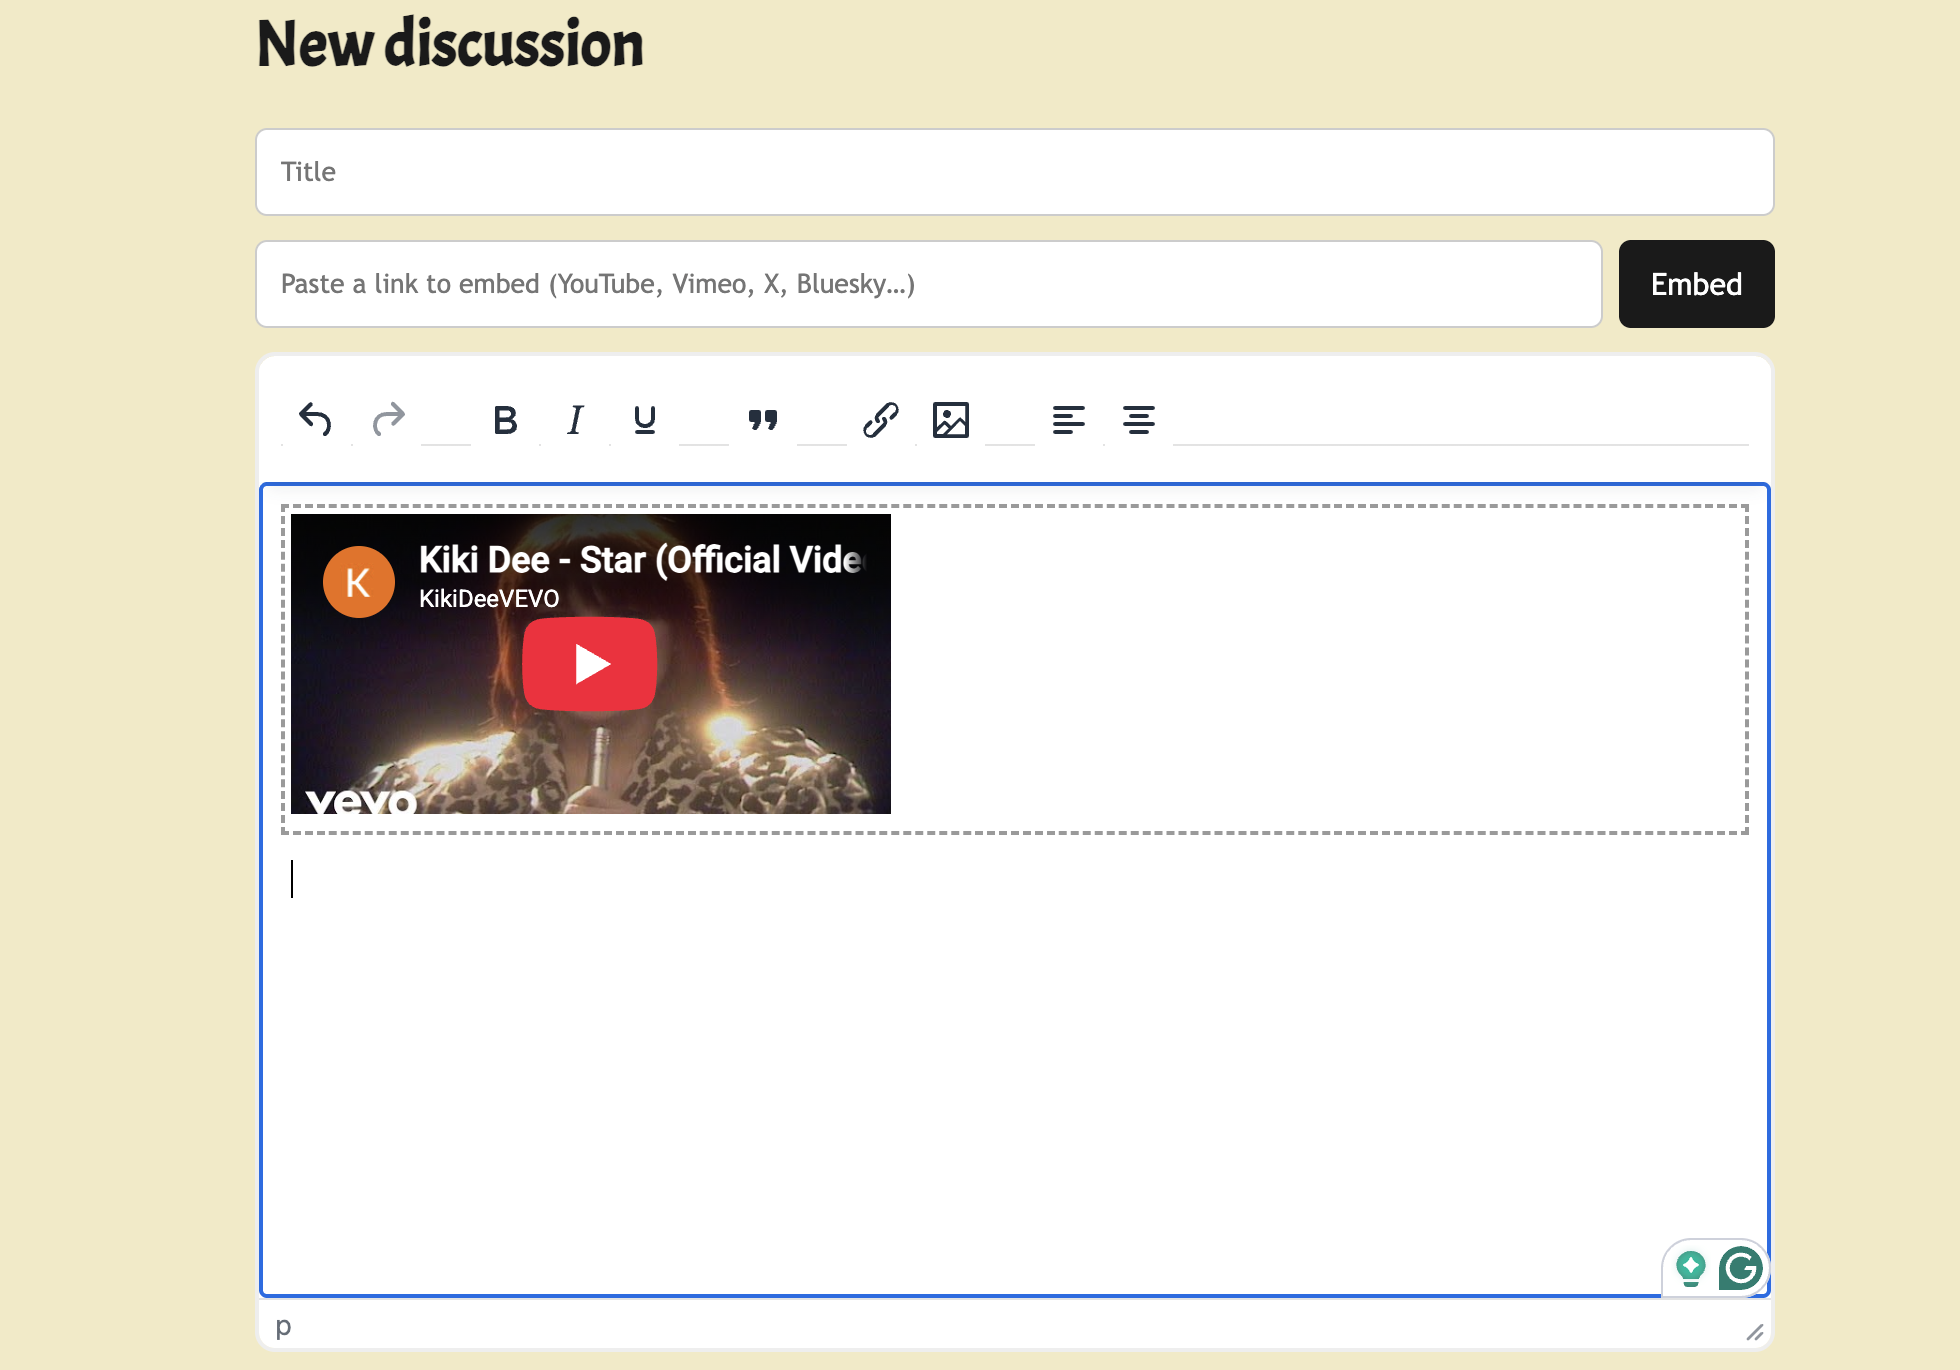This screenshot has height=1370, width=1960.
Task: Click the vevo logo on video thumbnail
Action: pyautogui.click(x=360, y=800)
